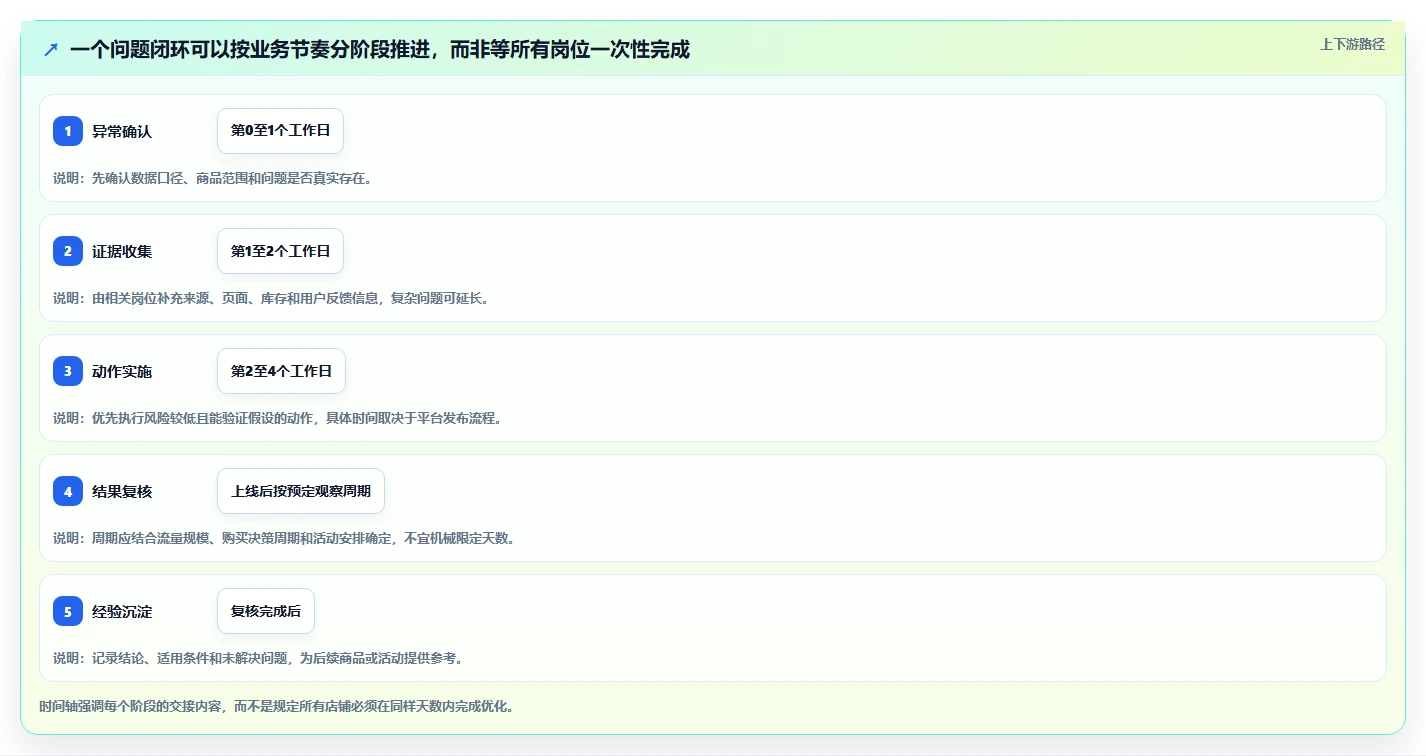Select step number 2 badge
The width and height of the screenshot is (1426, 756).
pos(68,251)
